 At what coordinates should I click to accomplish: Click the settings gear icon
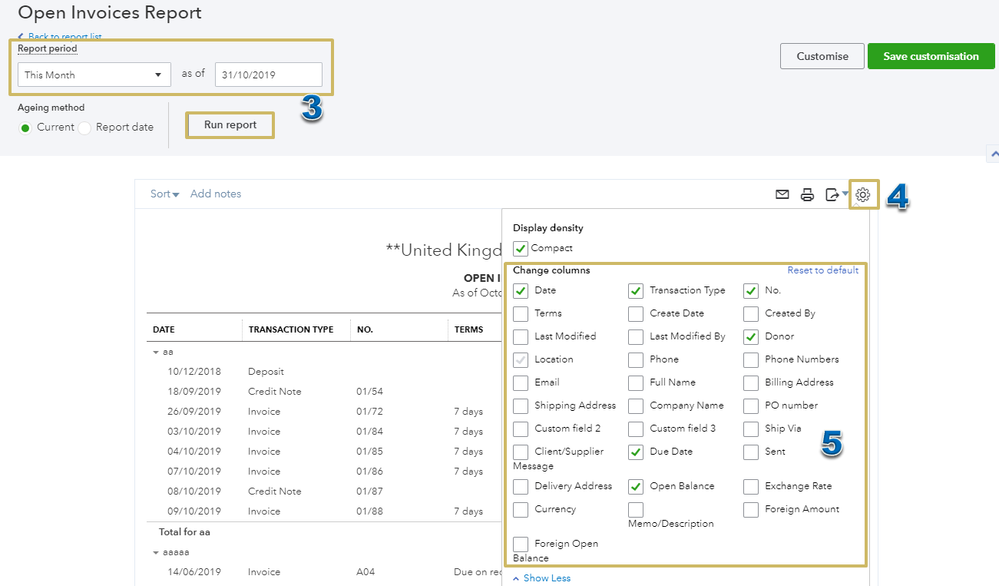click(x=863, y=195)
